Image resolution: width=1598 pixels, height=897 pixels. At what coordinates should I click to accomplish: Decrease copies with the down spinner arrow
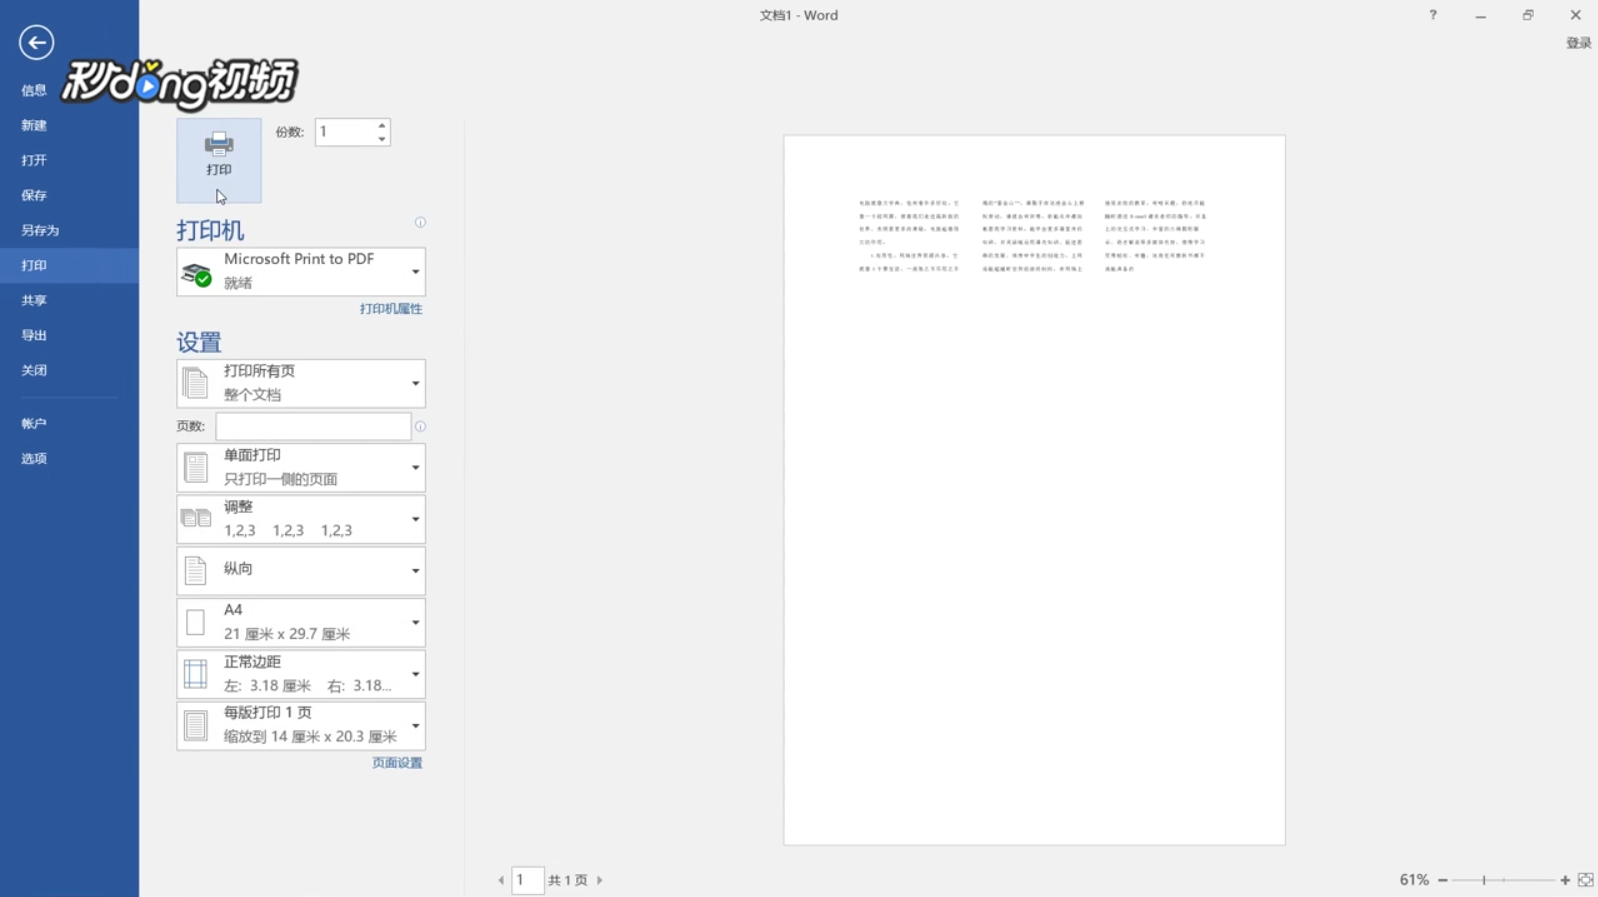(x=382, y=139)
